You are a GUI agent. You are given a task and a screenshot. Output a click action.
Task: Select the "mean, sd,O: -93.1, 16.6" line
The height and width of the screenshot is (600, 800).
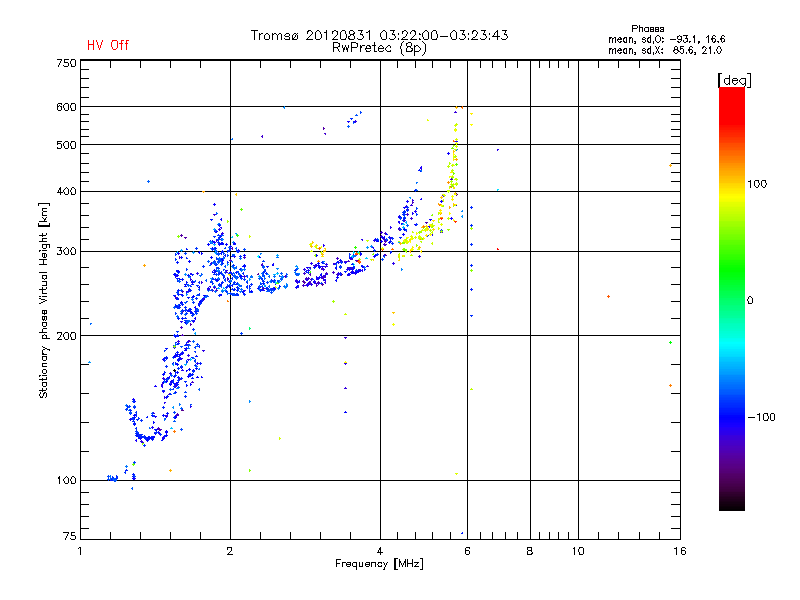[x=666, y=39]
